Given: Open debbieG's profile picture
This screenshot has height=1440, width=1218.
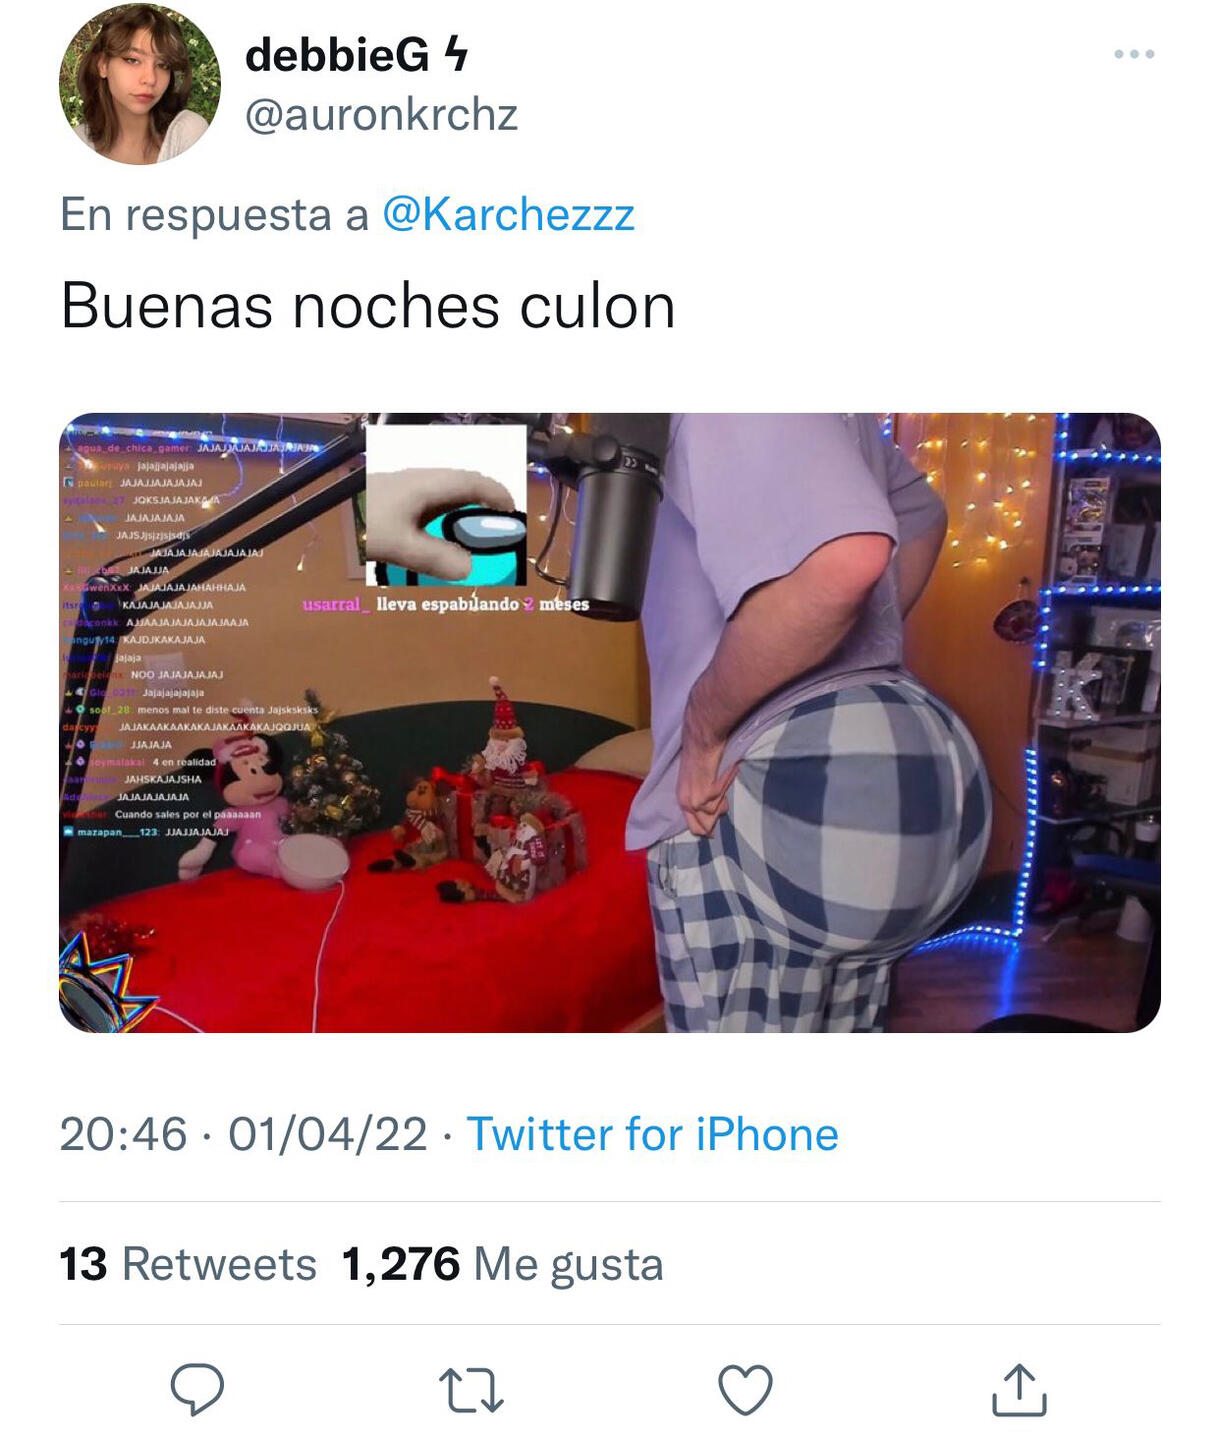Looking at the screenshot, I should [x=139, y=83].
